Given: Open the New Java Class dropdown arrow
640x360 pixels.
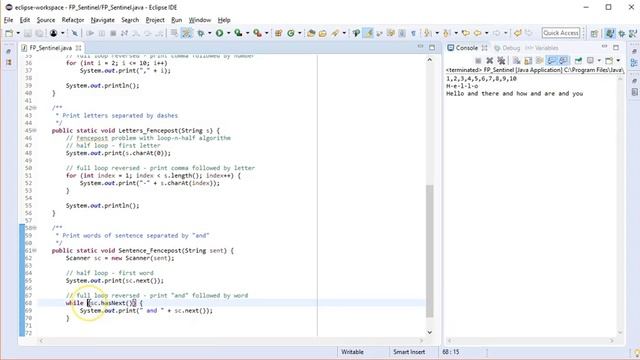Looking at the screenshot, I should pos(299,33).
